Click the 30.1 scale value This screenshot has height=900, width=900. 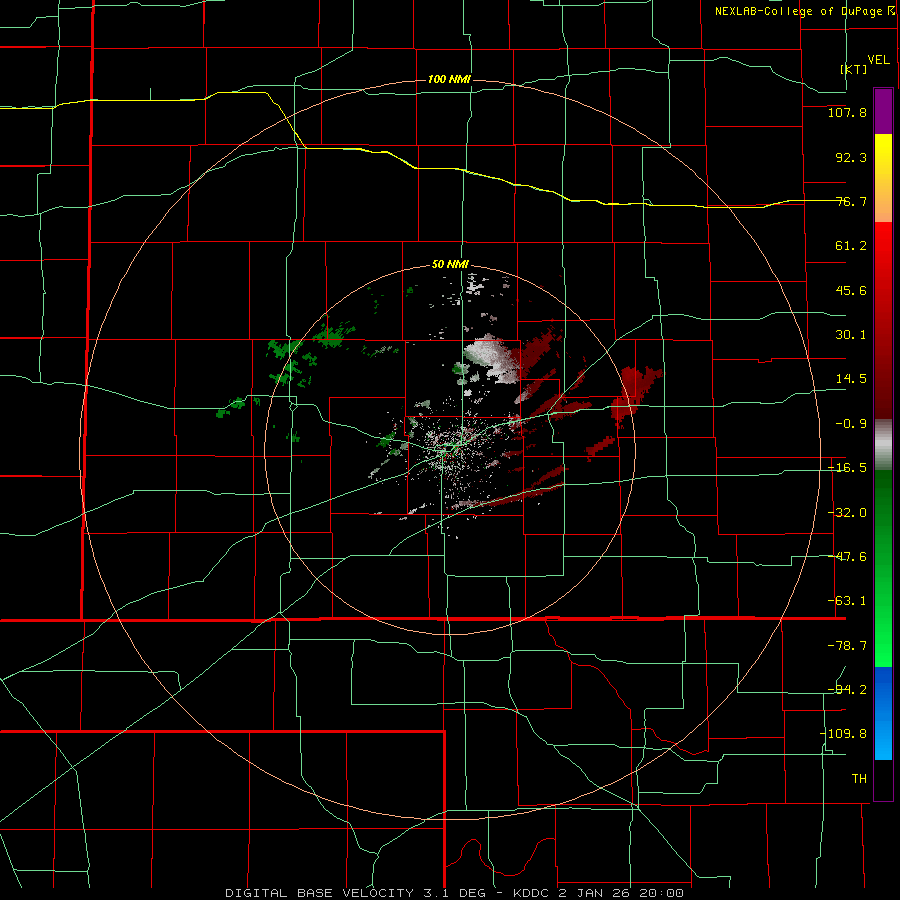coord(851,335)
